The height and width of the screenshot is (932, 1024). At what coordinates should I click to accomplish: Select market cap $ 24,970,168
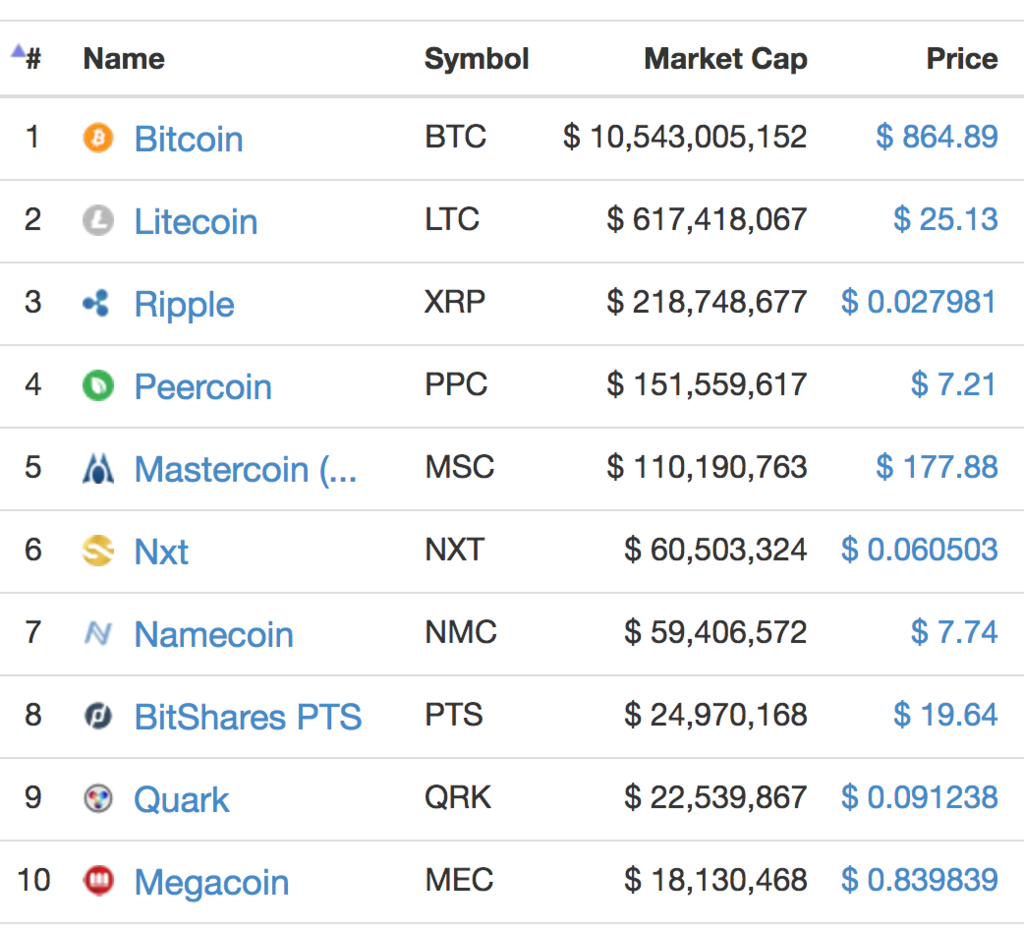716,716
